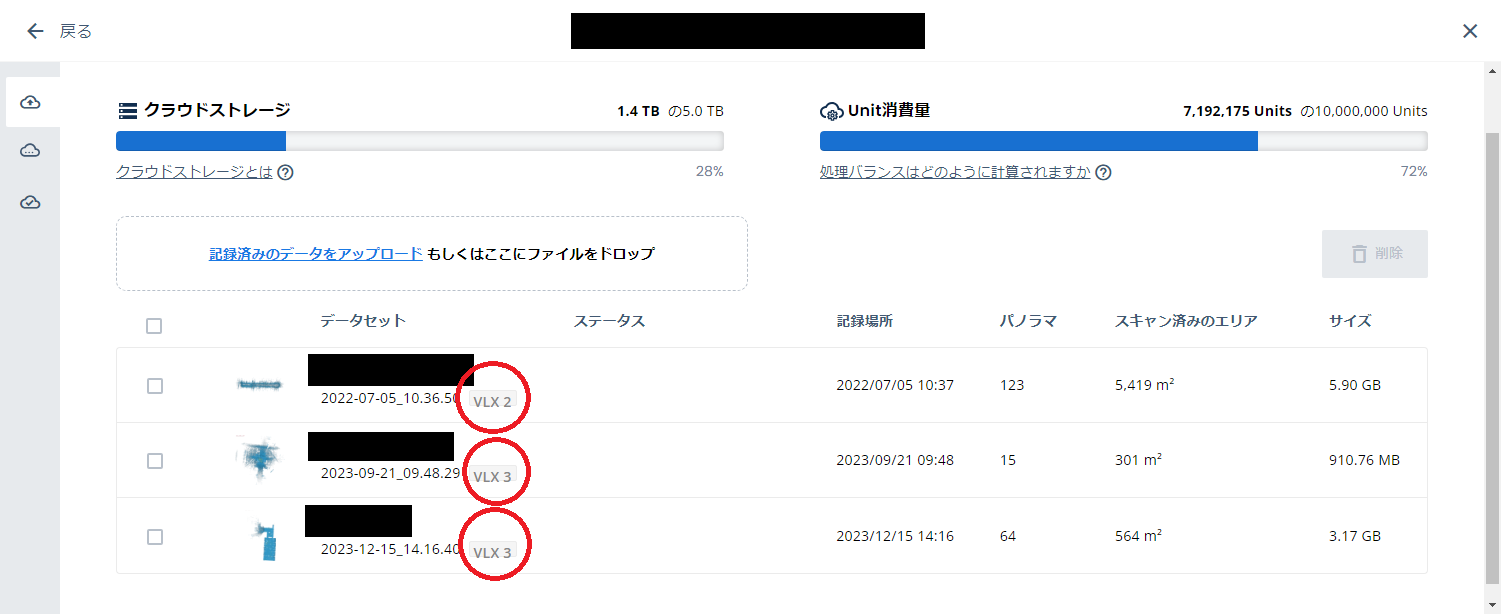Click the scanned area 5,419 m²
This screenshot has height=614, width=1501.
click(x=1145, y=385)
